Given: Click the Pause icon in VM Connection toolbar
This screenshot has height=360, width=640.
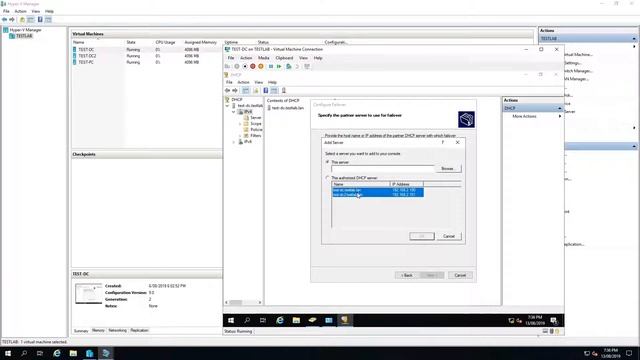Looking at the screenshot, I should click(271, 67).
